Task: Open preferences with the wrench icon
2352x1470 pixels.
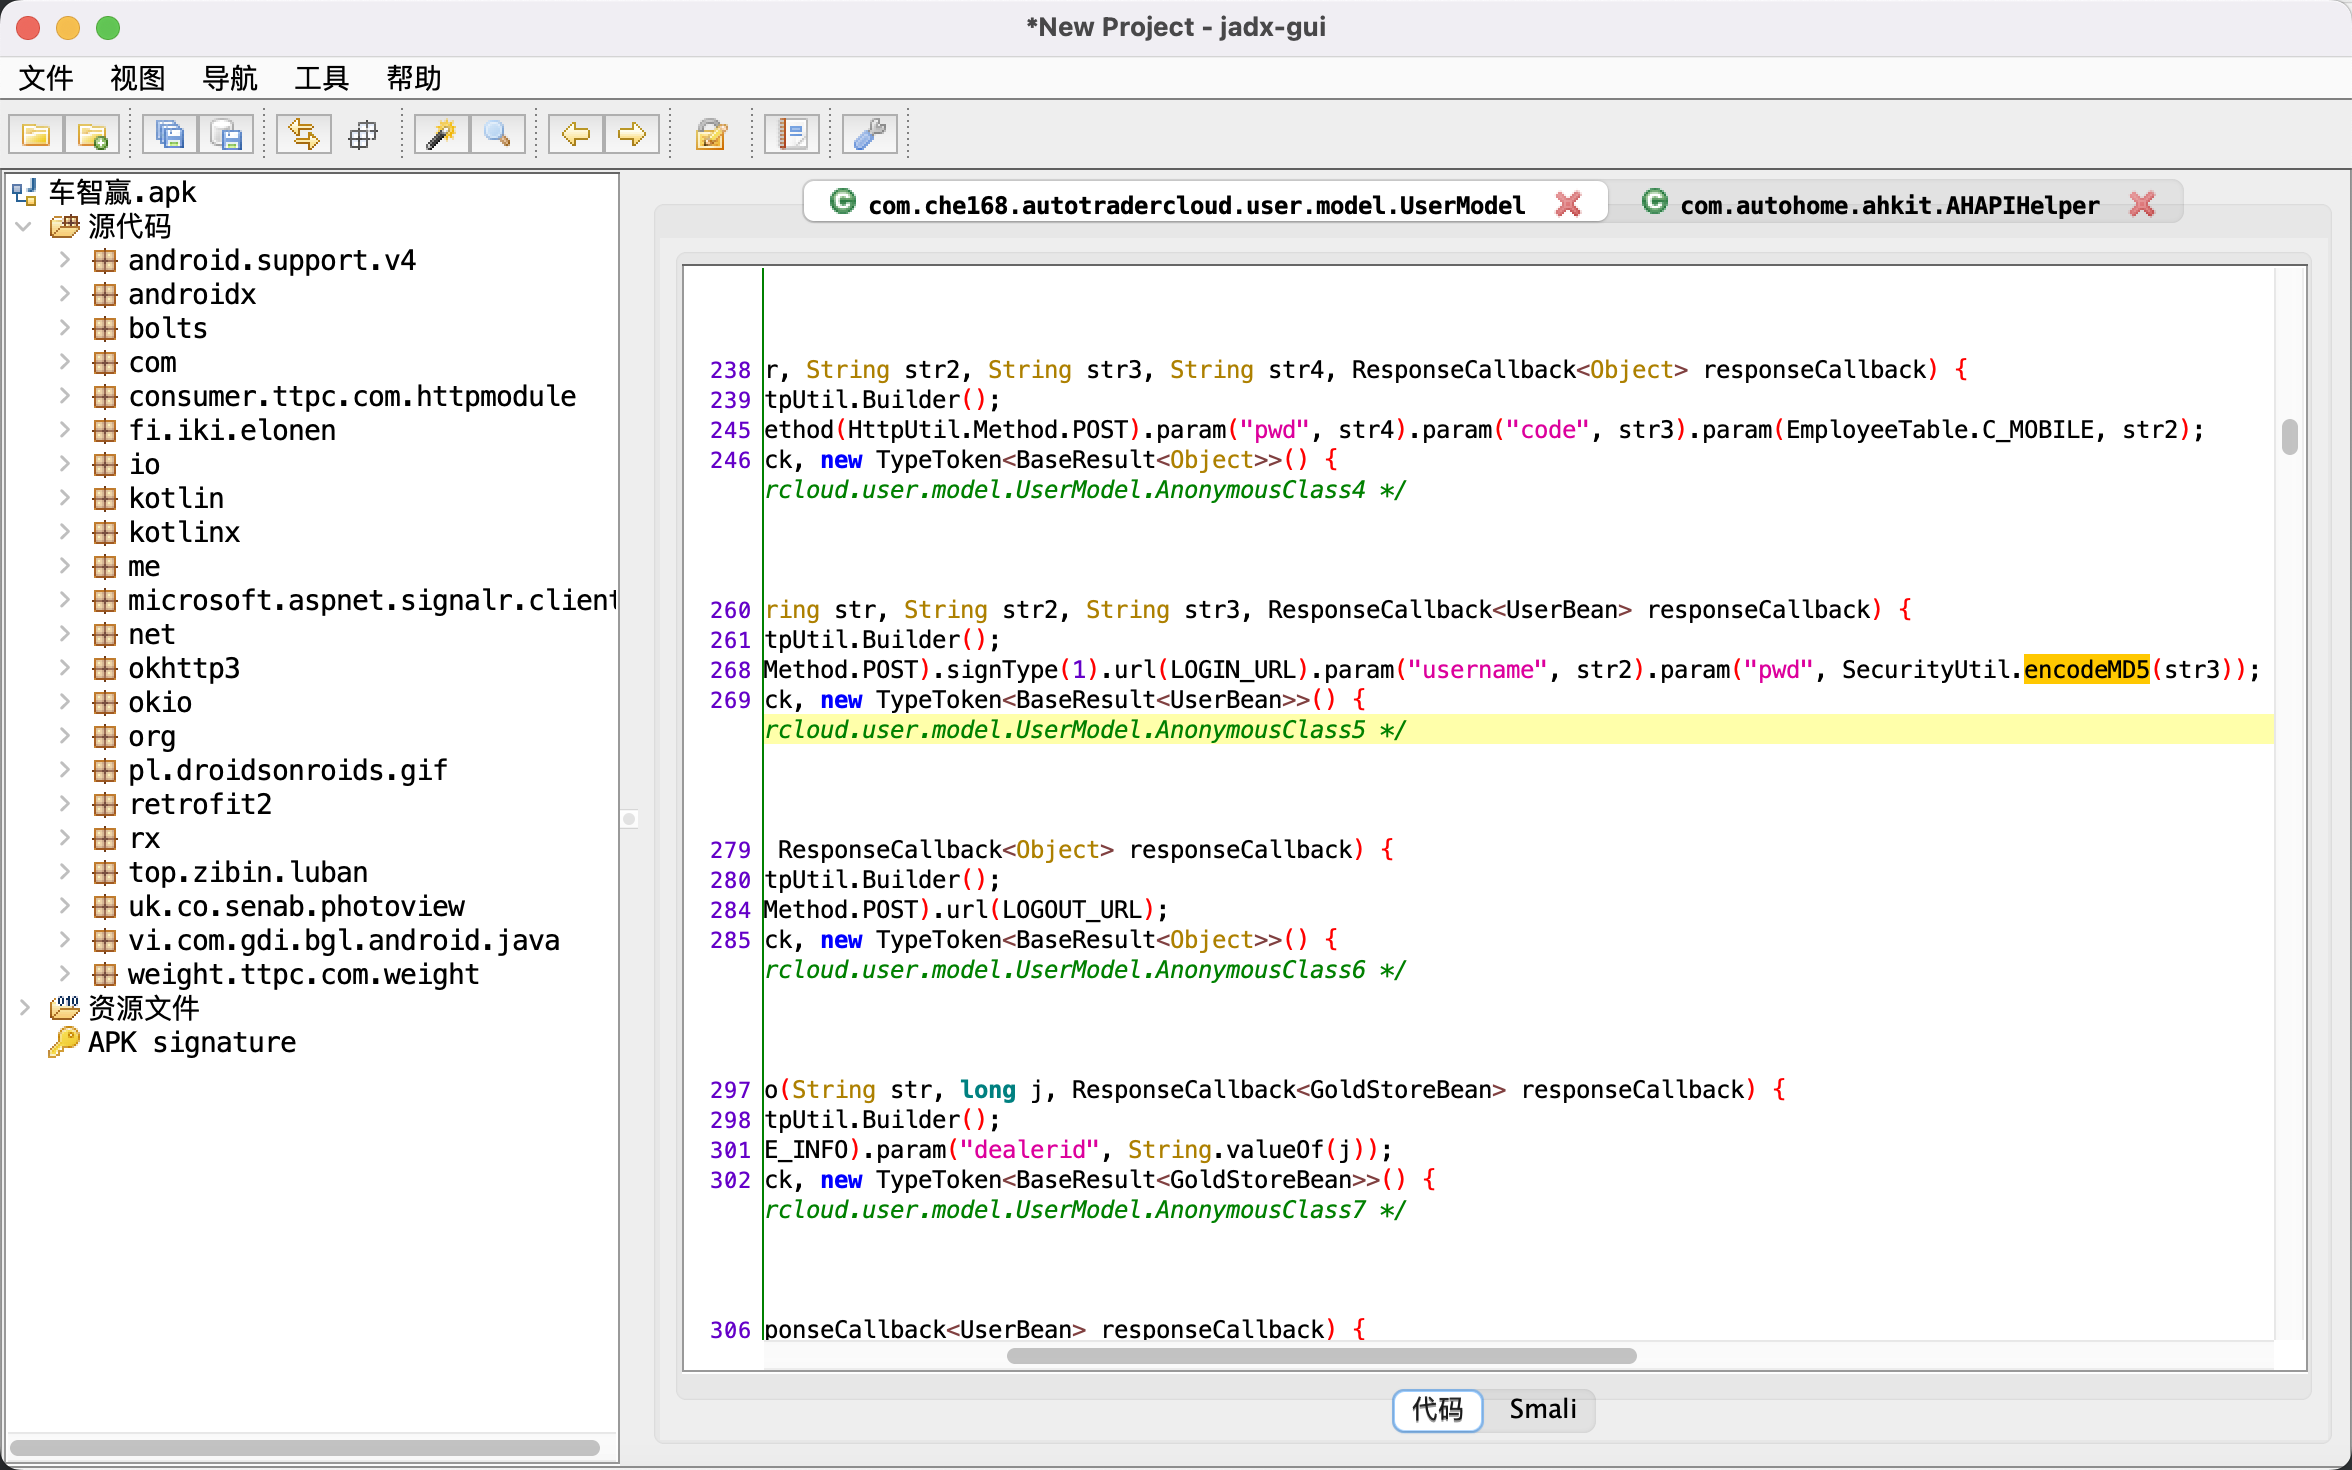Action: click(x=869, y=134)
